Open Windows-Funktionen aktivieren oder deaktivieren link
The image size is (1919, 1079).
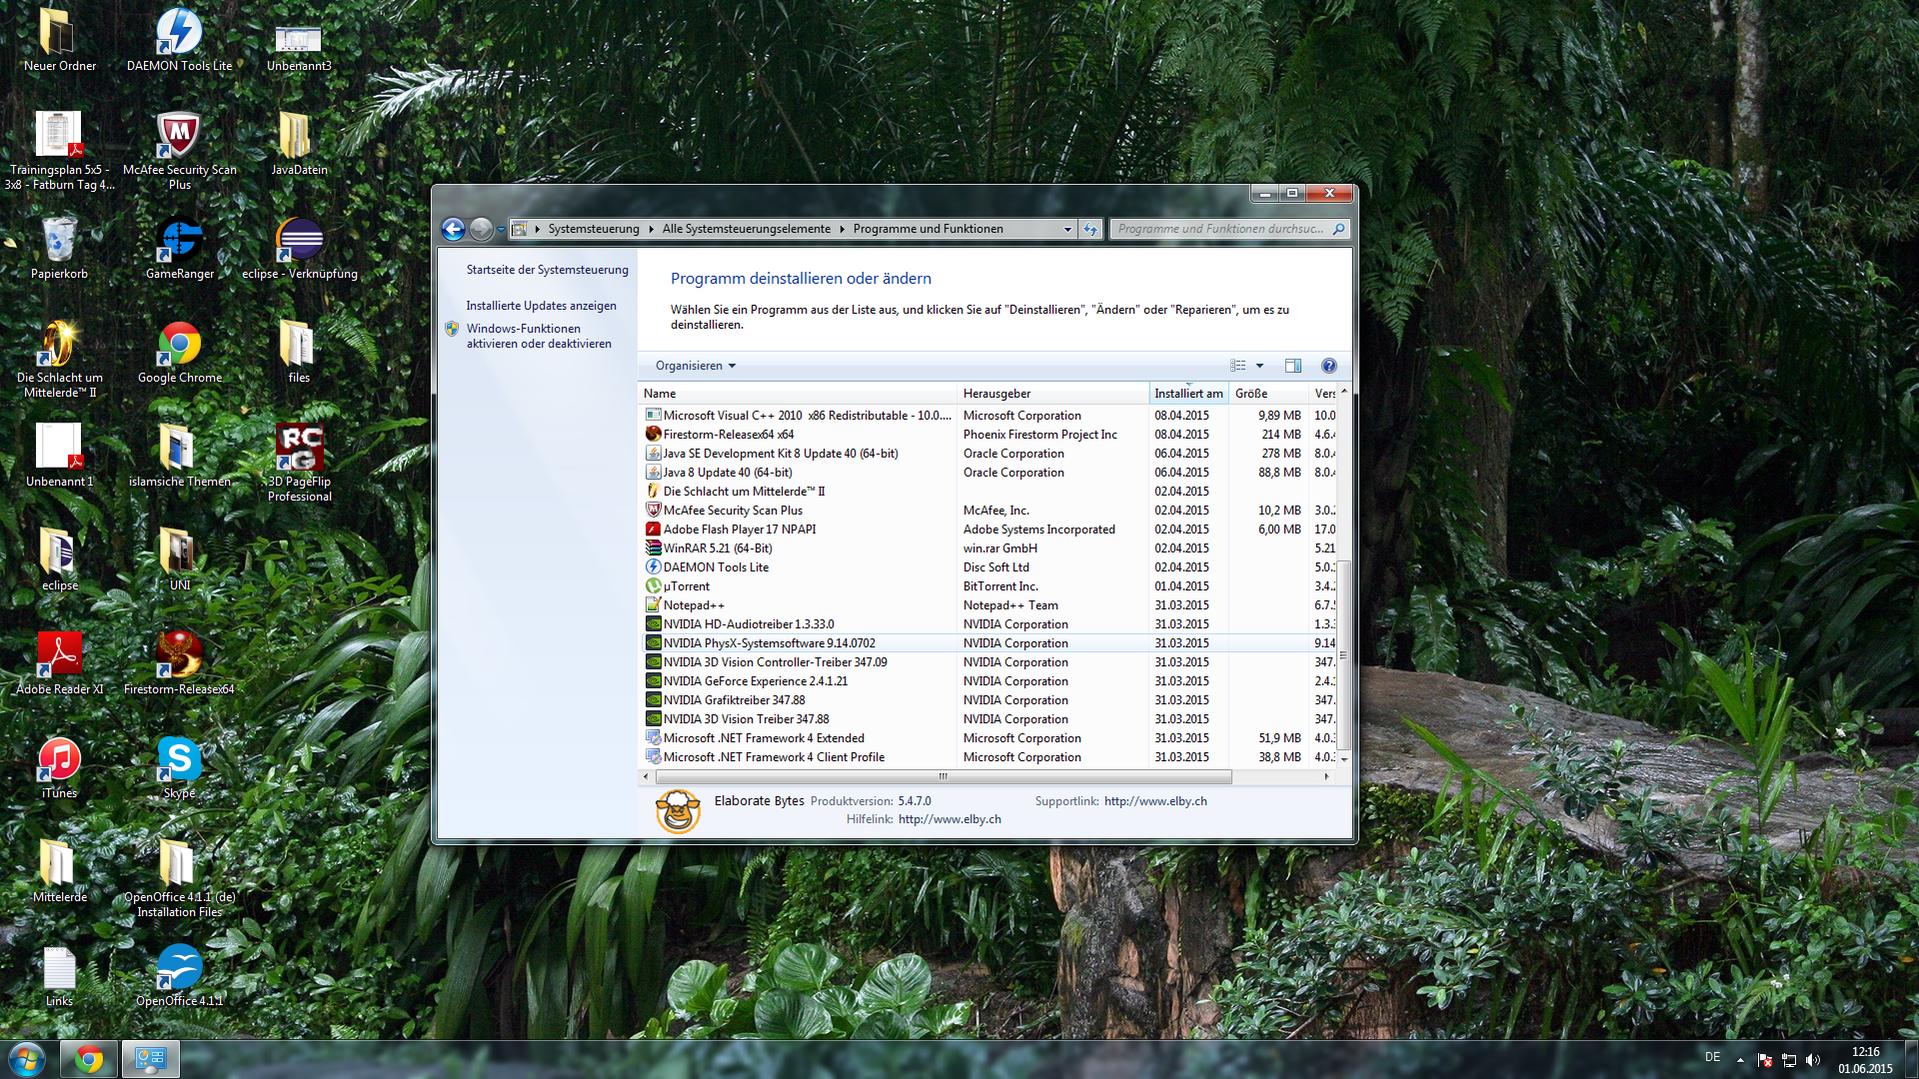pyautogui.click(x=538, y=336)
